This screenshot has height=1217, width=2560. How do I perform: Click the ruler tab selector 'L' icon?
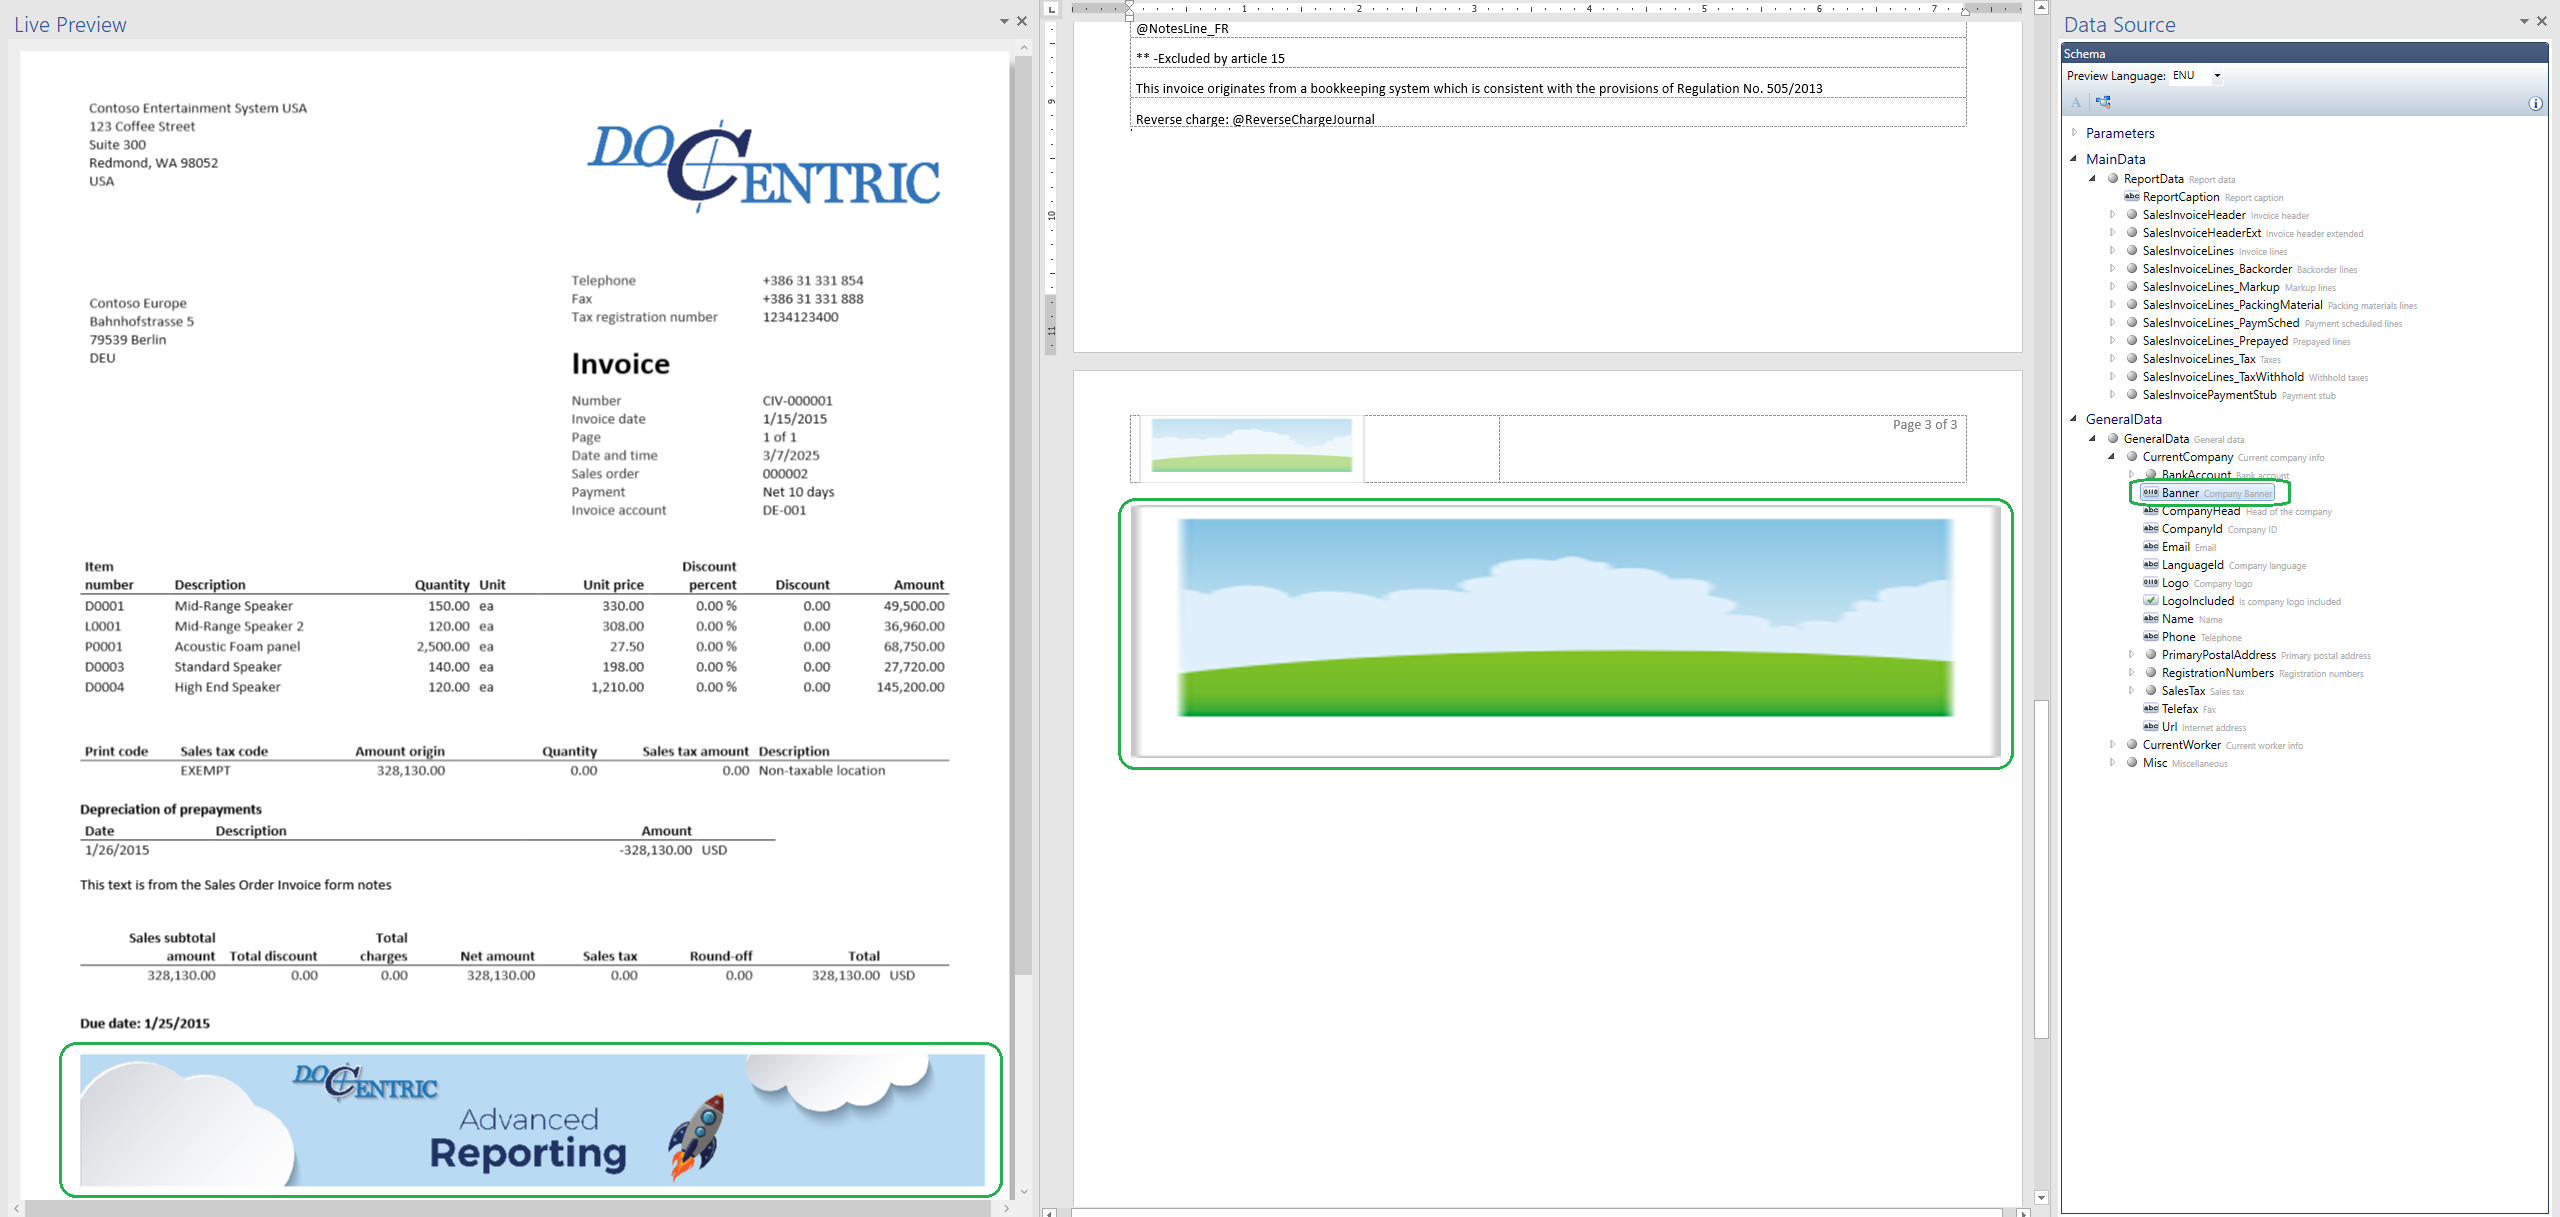pos(1051,9)
